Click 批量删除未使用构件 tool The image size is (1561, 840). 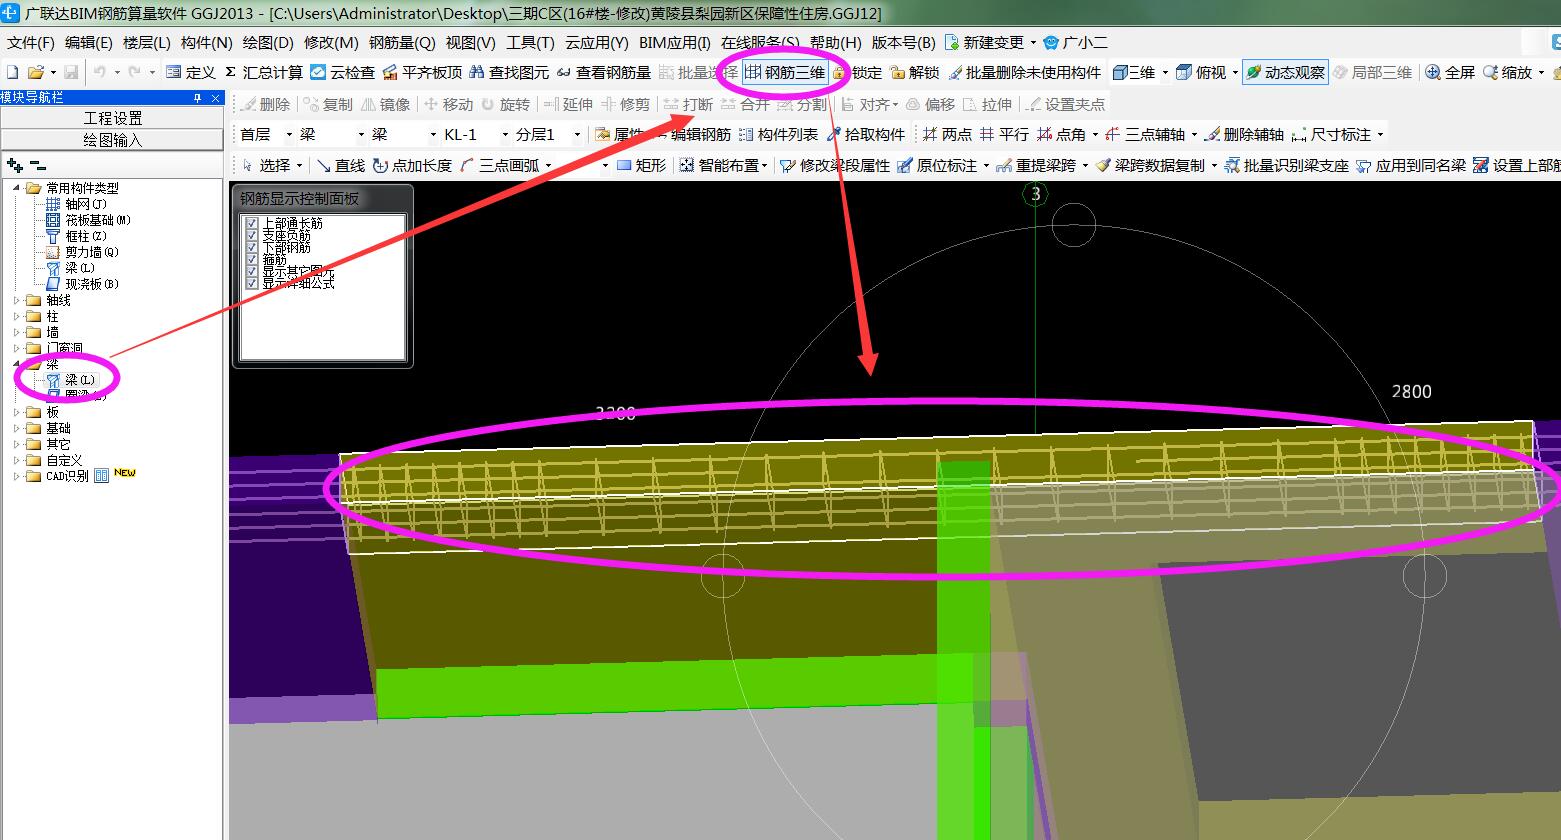point(1024,72)
